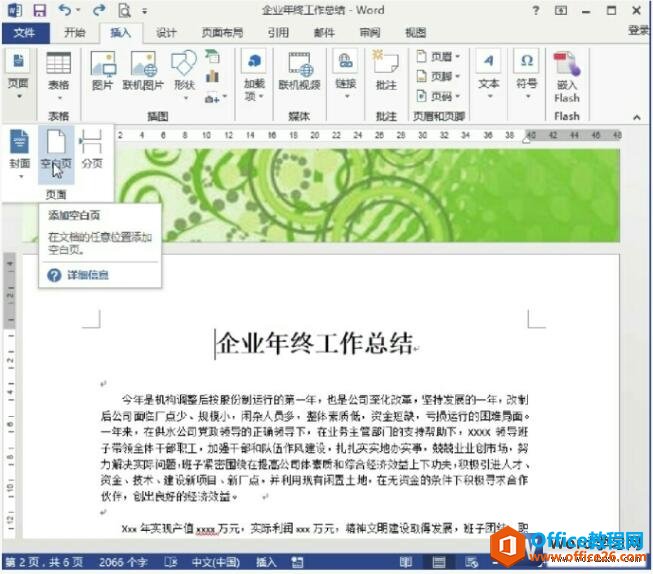Click the 图片 insert icon
The height and width of the screenshot is (574, 653).
(103, 71)
